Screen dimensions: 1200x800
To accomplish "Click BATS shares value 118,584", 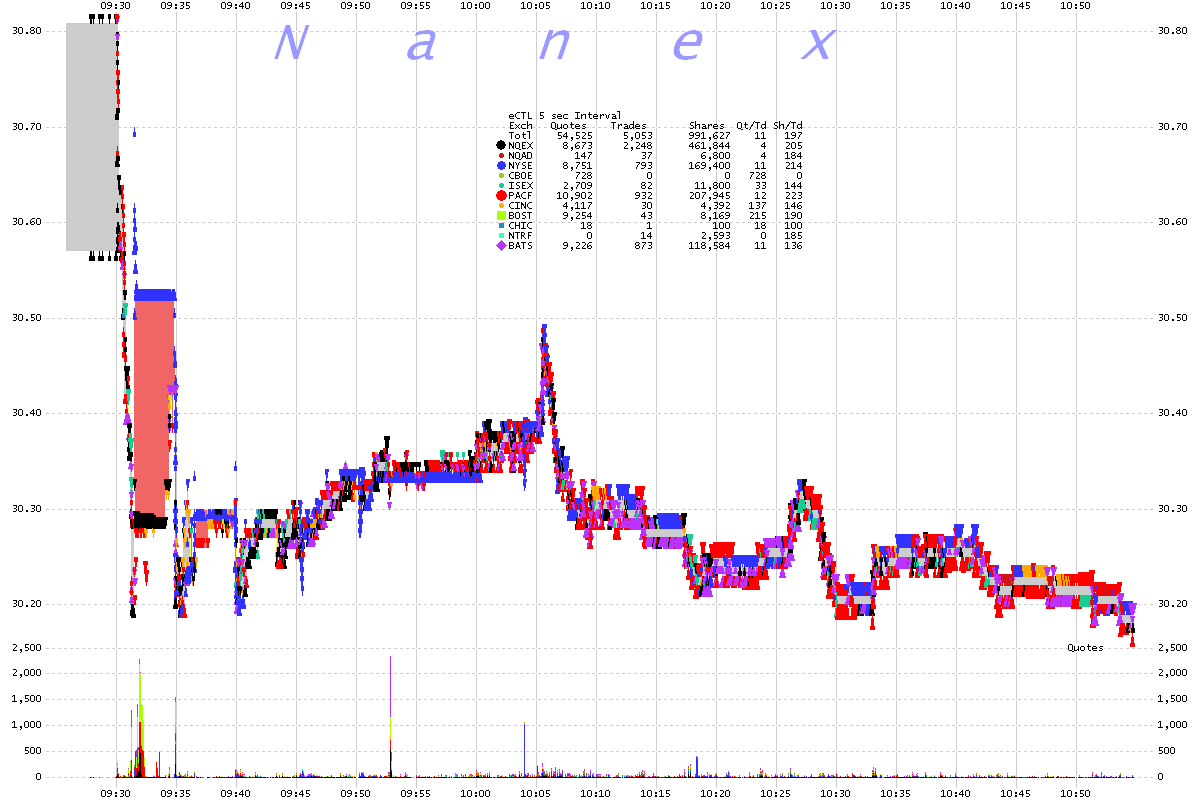I will (709, 245).
